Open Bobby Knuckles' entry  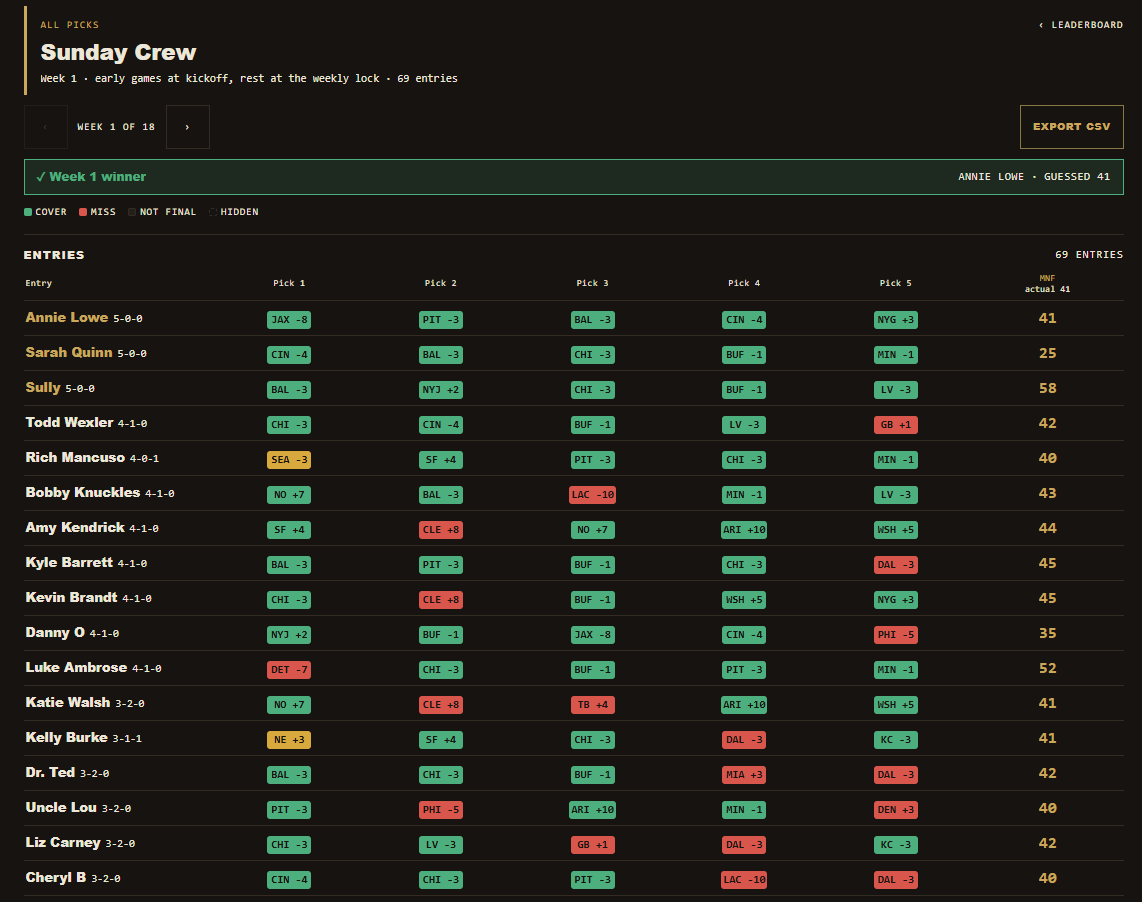click(x=82, y=493)
